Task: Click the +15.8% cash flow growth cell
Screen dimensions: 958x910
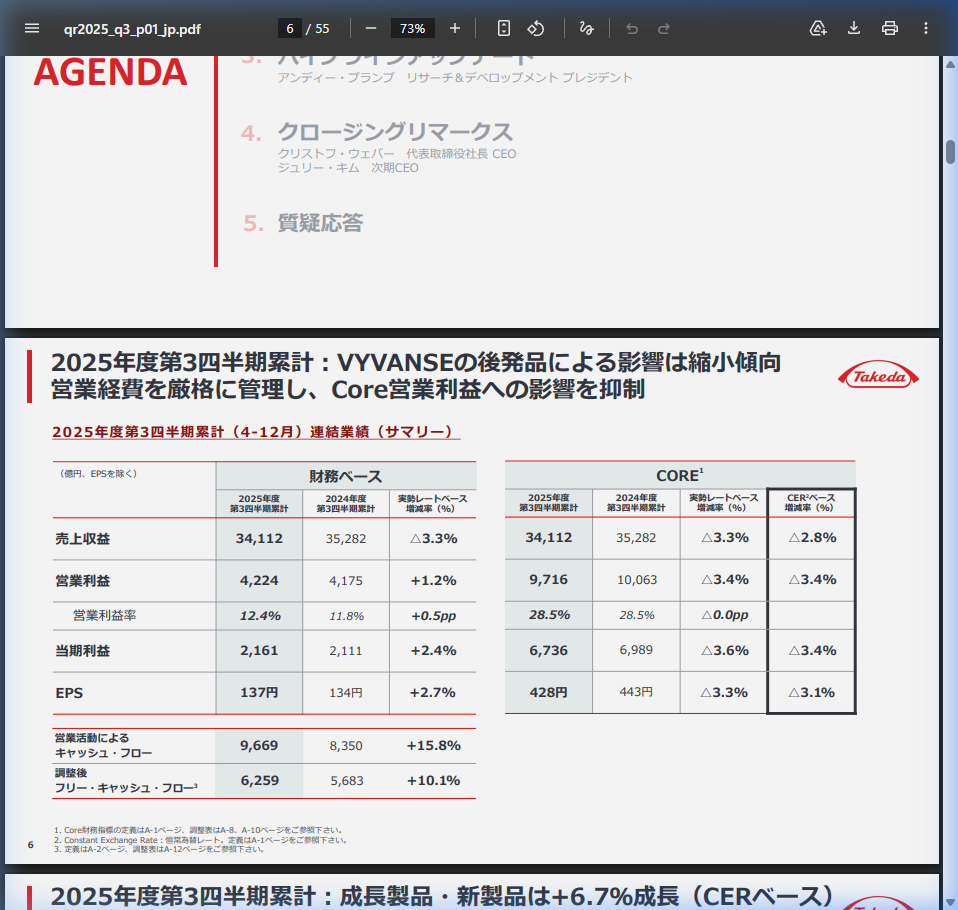Action: pyautogui.click(x=433, y=746)
